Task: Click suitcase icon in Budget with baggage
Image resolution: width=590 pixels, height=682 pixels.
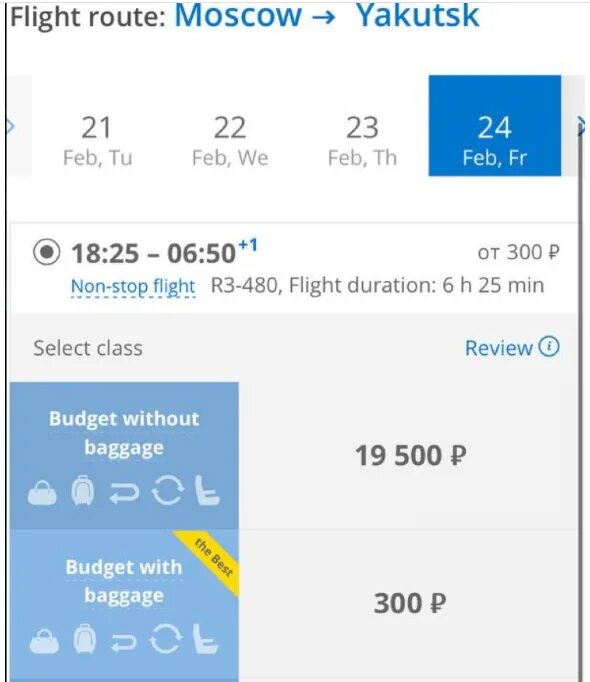Action: click(x=84, y=639)
